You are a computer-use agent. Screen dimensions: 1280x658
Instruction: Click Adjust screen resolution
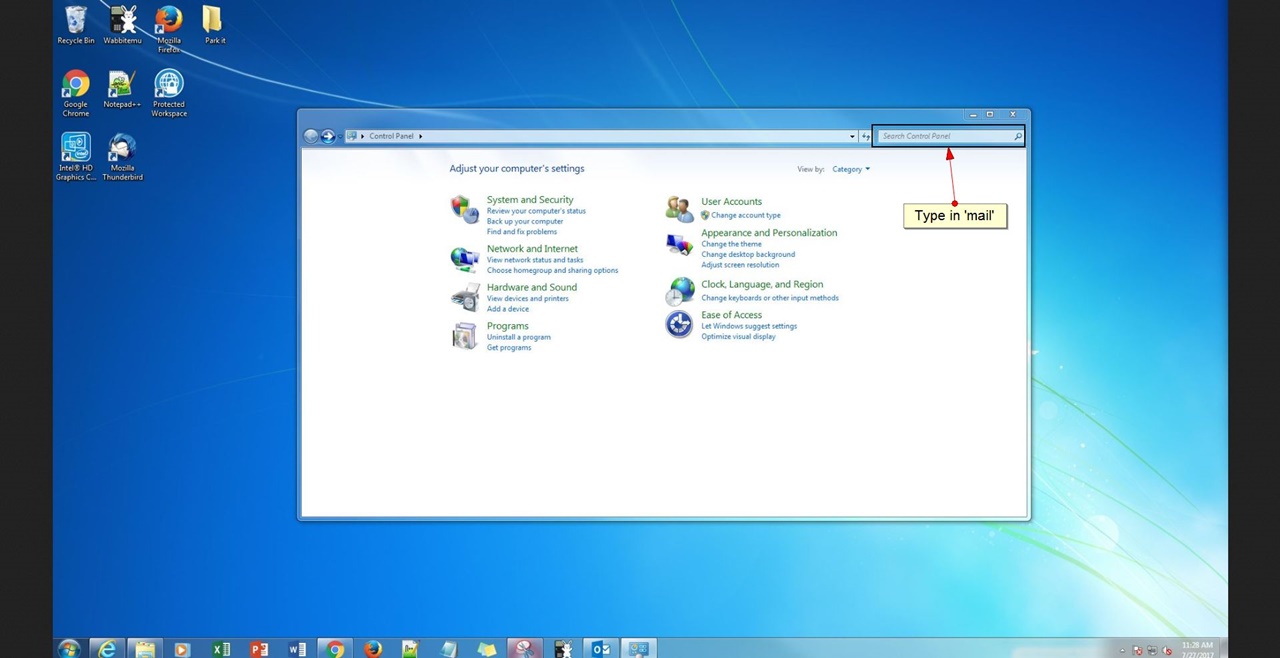(740, 265)
